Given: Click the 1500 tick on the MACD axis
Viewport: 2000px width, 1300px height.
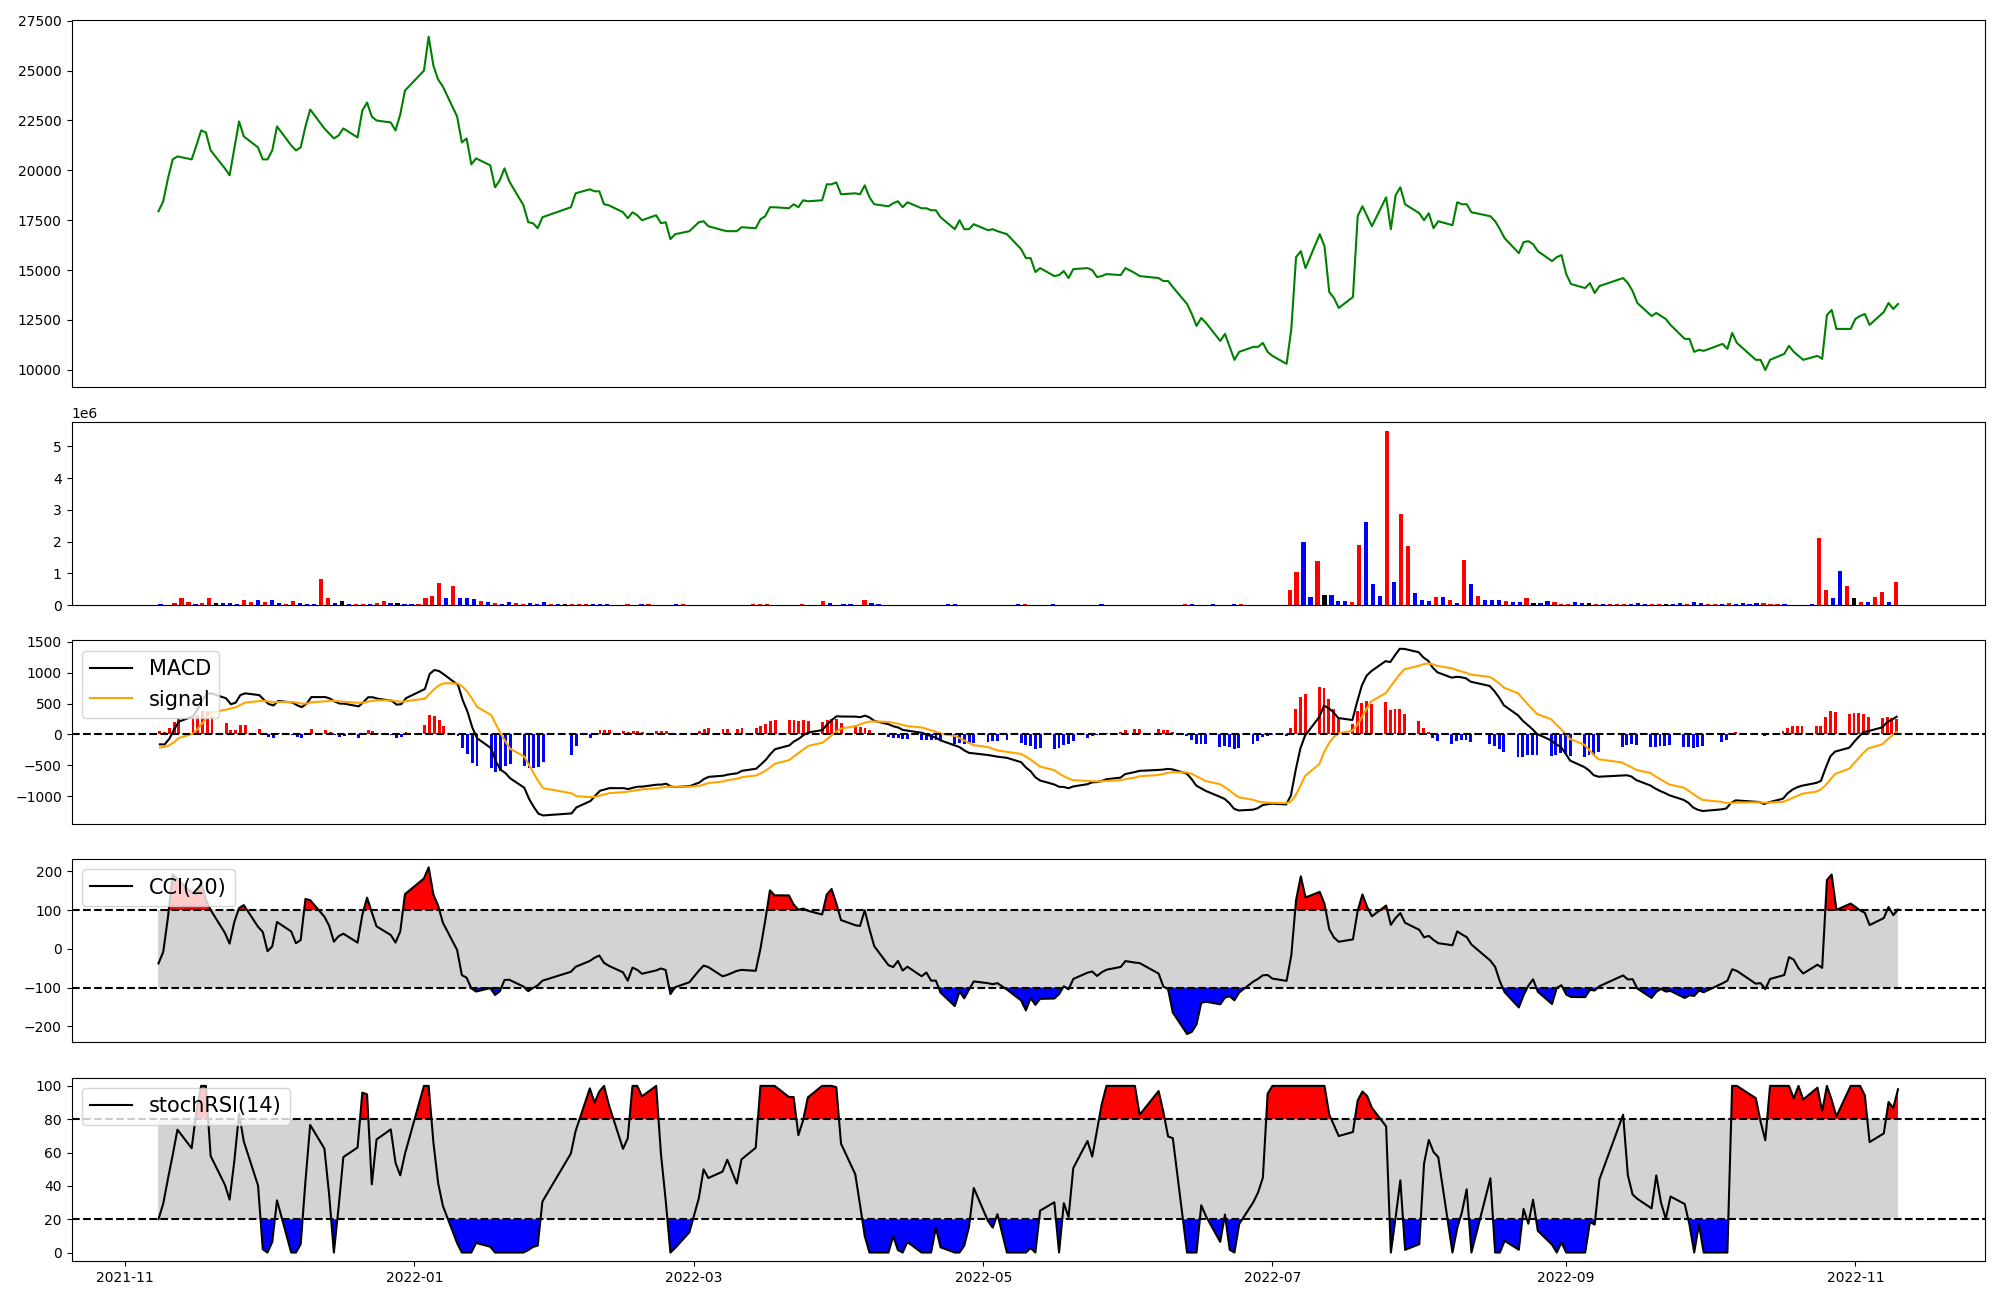Looking at the screenshot, I should (46, 642).
